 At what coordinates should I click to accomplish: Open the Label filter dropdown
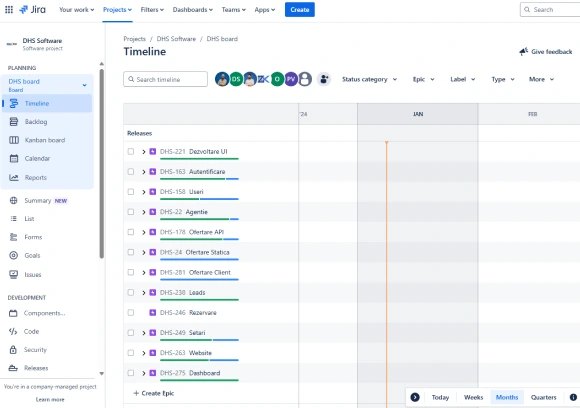click(462, 79)
